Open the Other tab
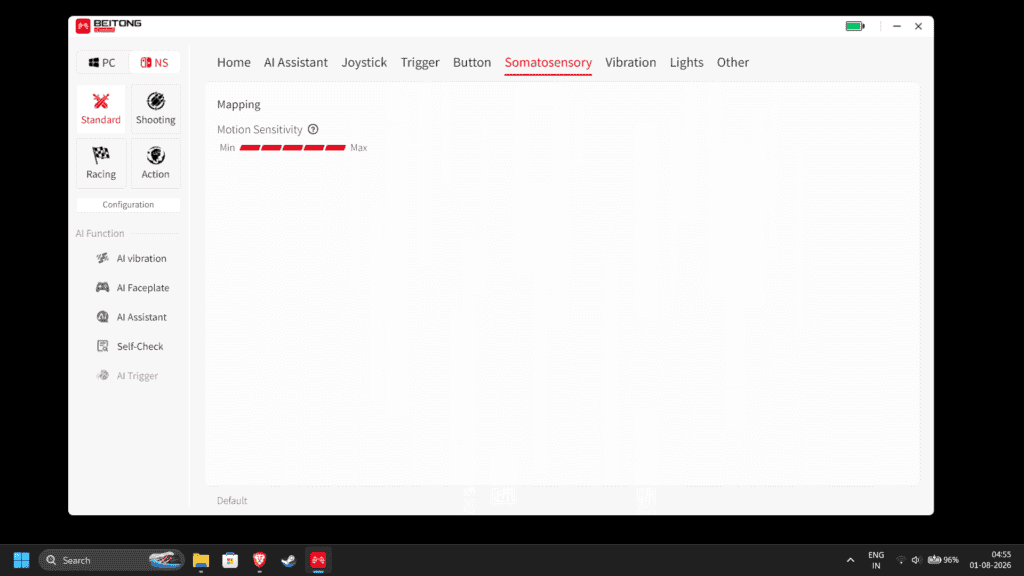The height and width of the screenshot is (576, 1024). coord(733,63)
